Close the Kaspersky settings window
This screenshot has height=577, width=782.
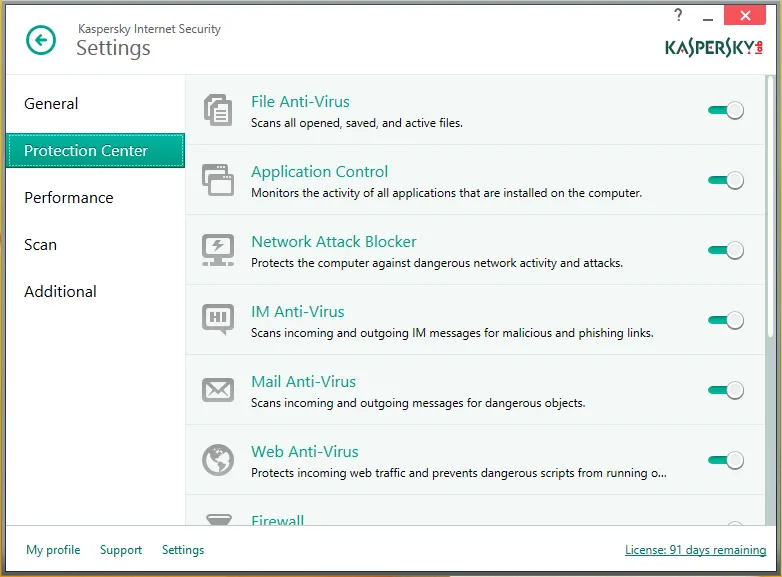[745, 15]
